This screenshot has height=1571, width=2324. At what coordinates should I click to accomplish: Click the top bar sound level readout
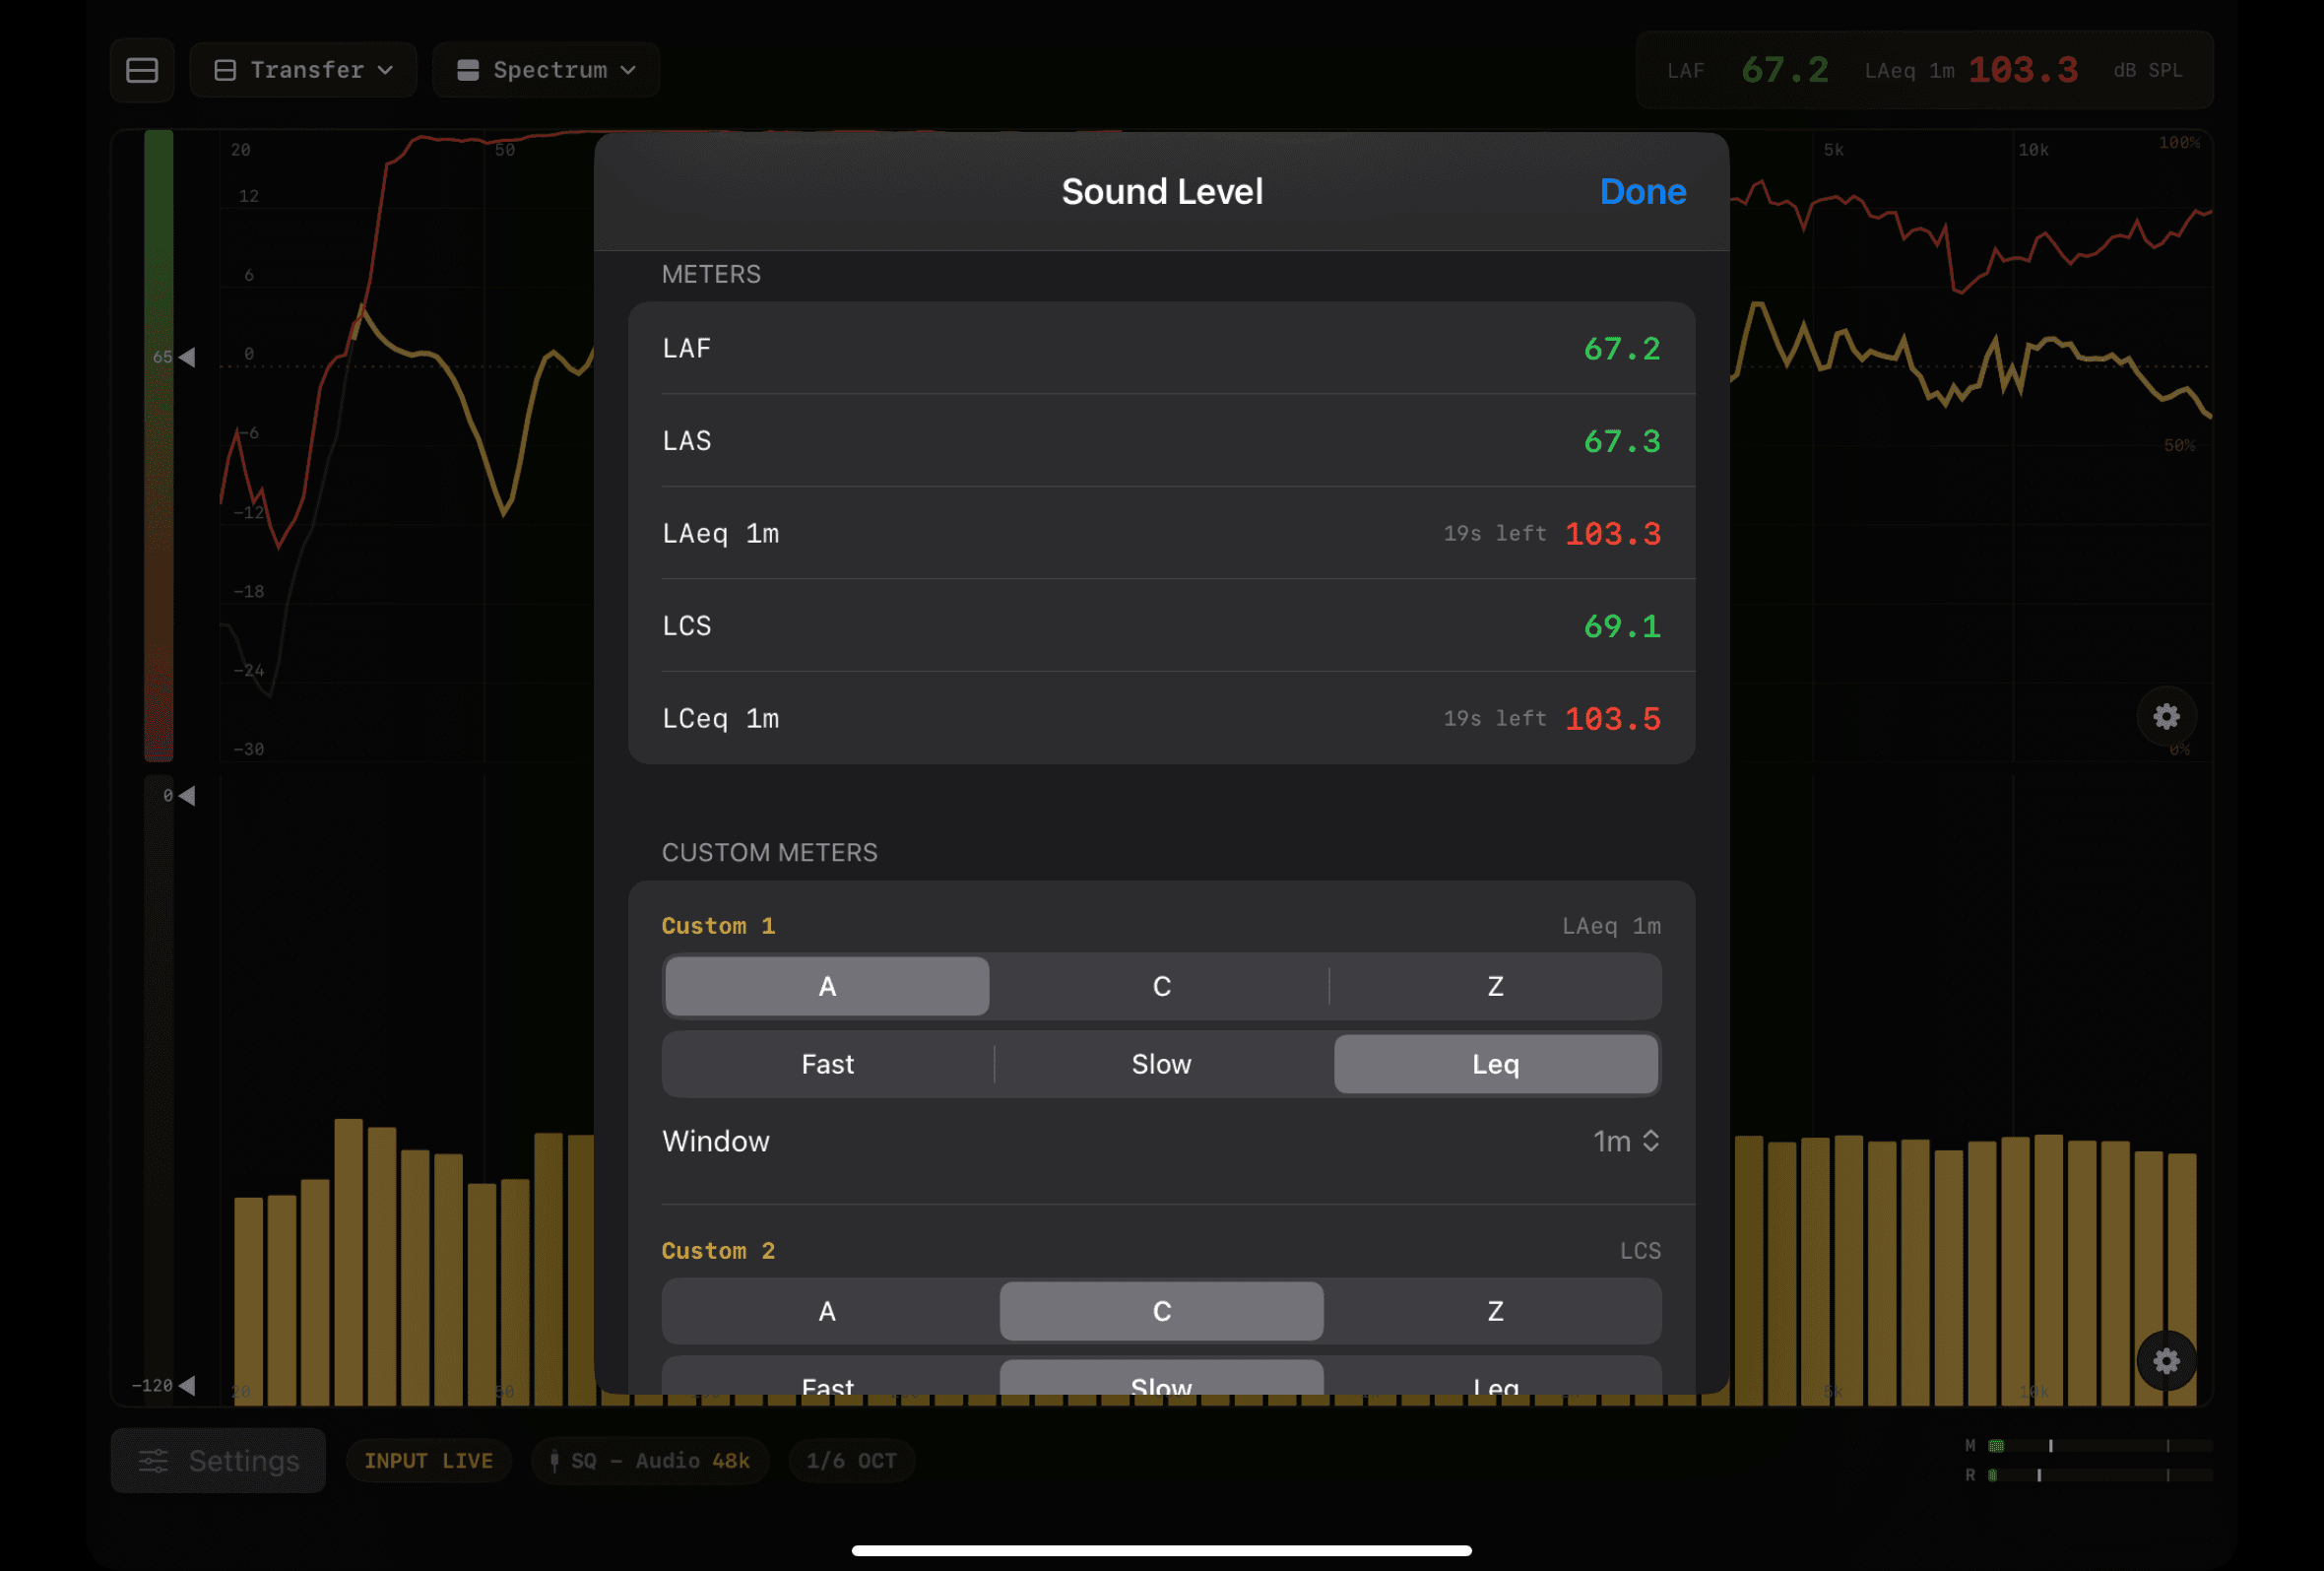coord(1924,70)
